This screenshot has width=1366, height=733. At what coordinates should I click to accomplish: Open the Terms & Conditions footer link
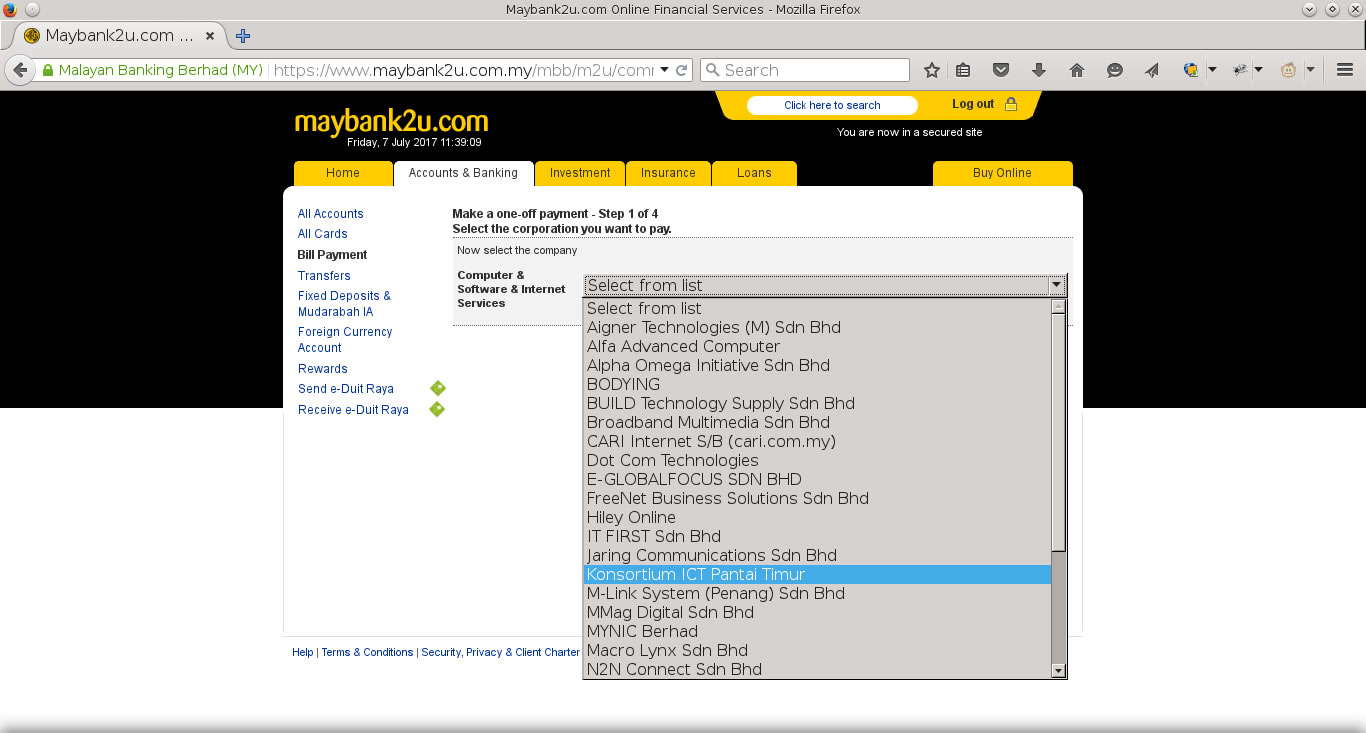[x=367, y=652]
